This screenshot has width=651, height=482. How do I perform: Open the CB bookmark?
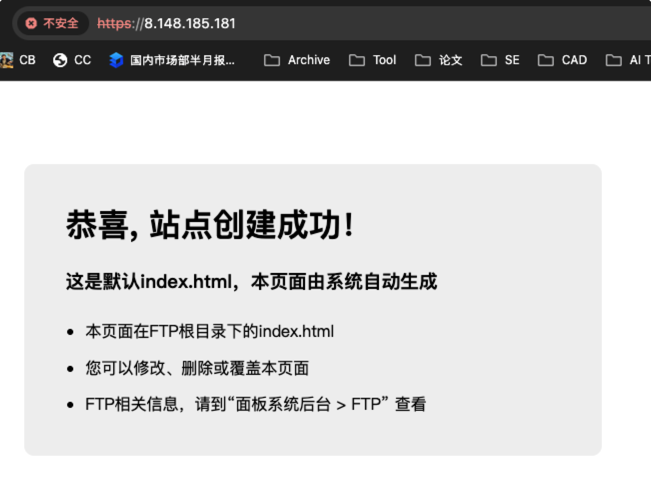point(18,60)
